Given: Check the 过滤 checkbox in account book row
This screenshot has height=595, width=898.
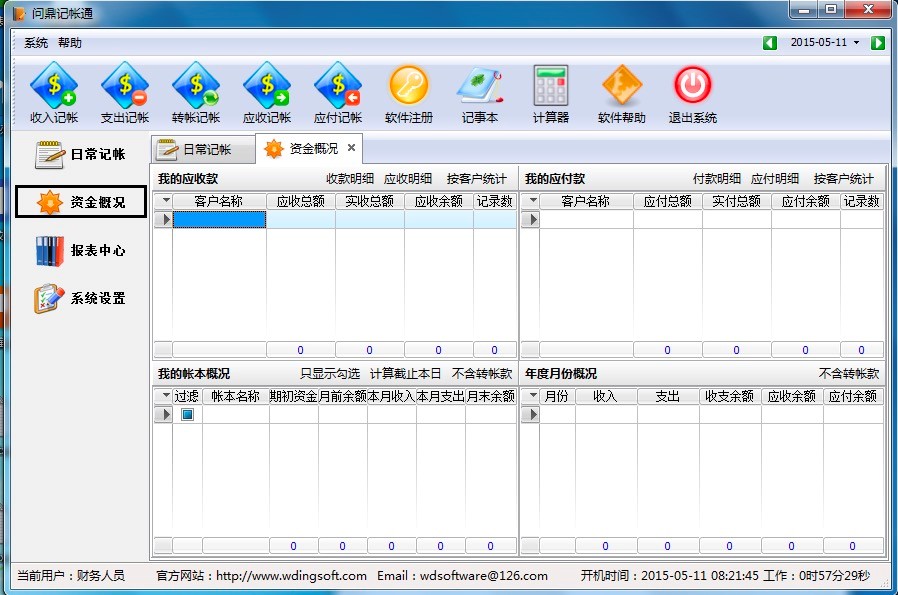Looking at the screenshot, I should (x=187, y=414).
